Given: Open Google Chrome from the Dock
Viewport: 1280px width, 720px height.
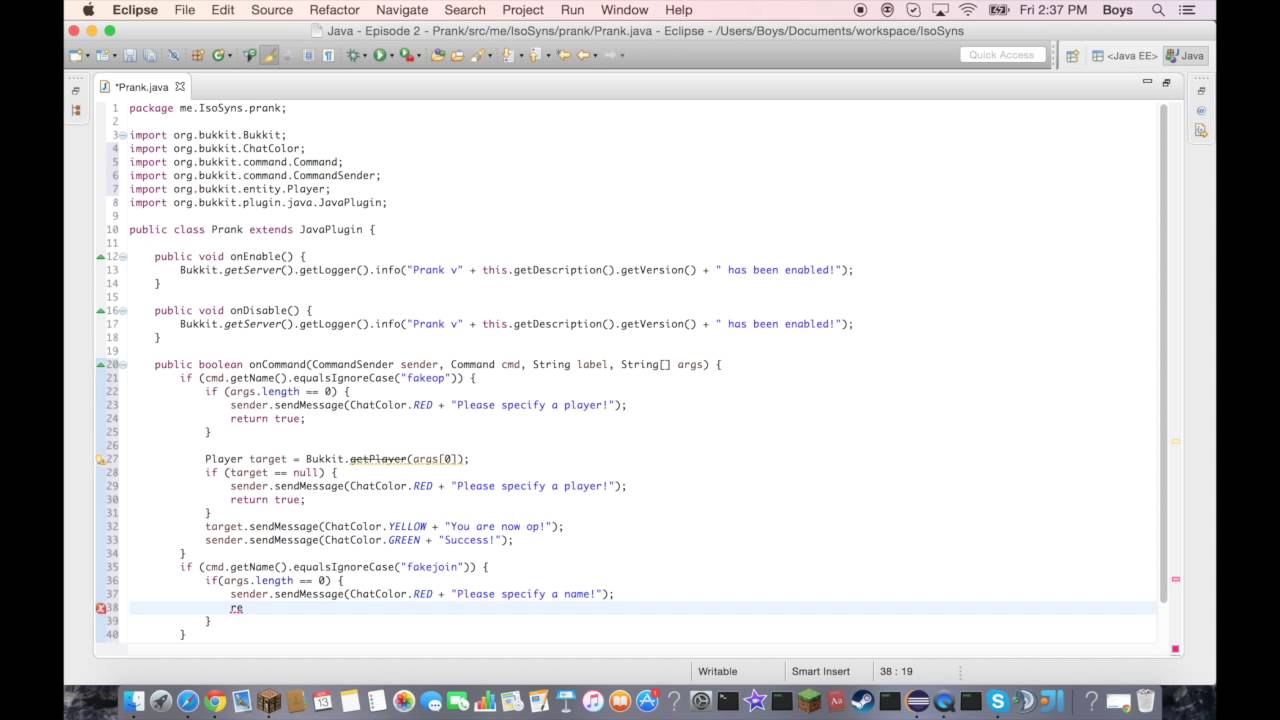Looking at the screenshot, I should pyautogui.click(x=215, y=702).
